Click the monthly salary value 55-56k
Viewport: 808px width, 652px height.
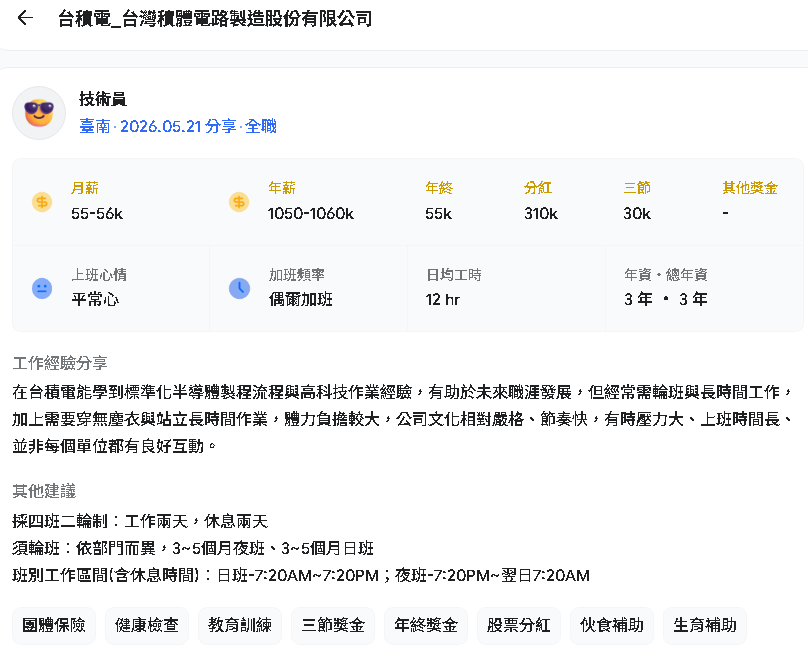pyautogui.click(x=97, y=213)
